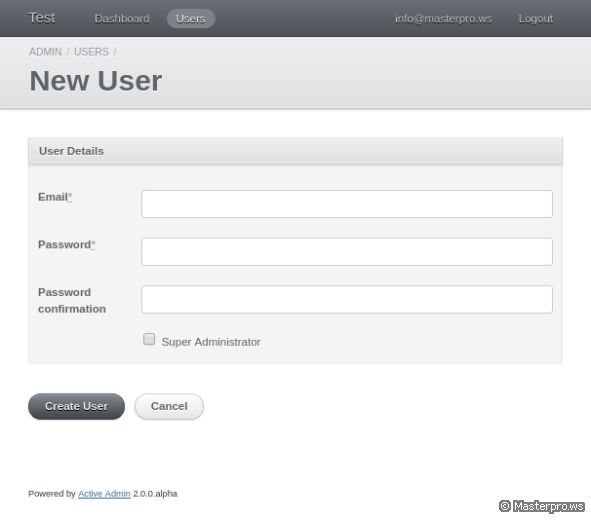This screenshot has width=591, height=520.
Task: Click the Password confirmation label
Action: (72, 300)
